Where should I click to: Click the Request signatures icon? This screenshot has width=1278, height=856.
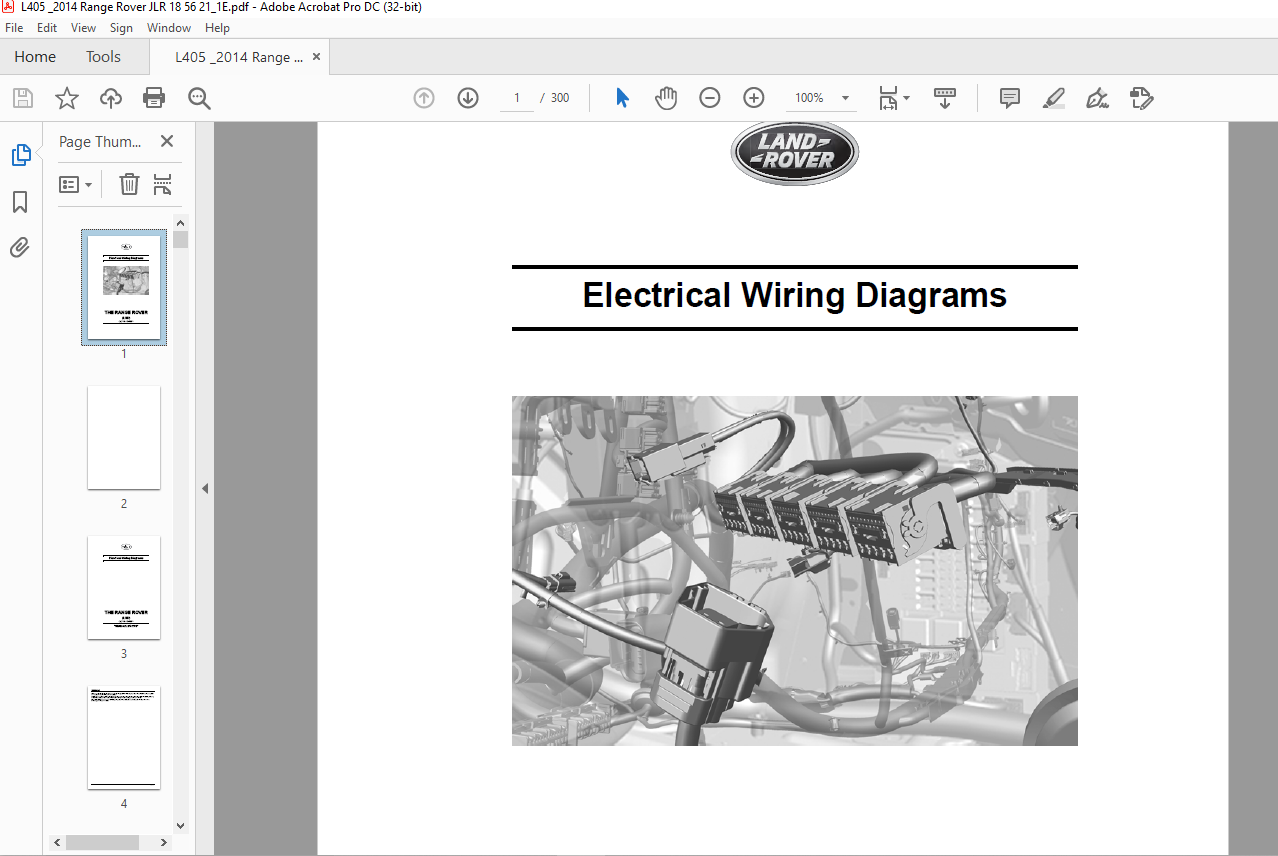tap(1142, 98)
